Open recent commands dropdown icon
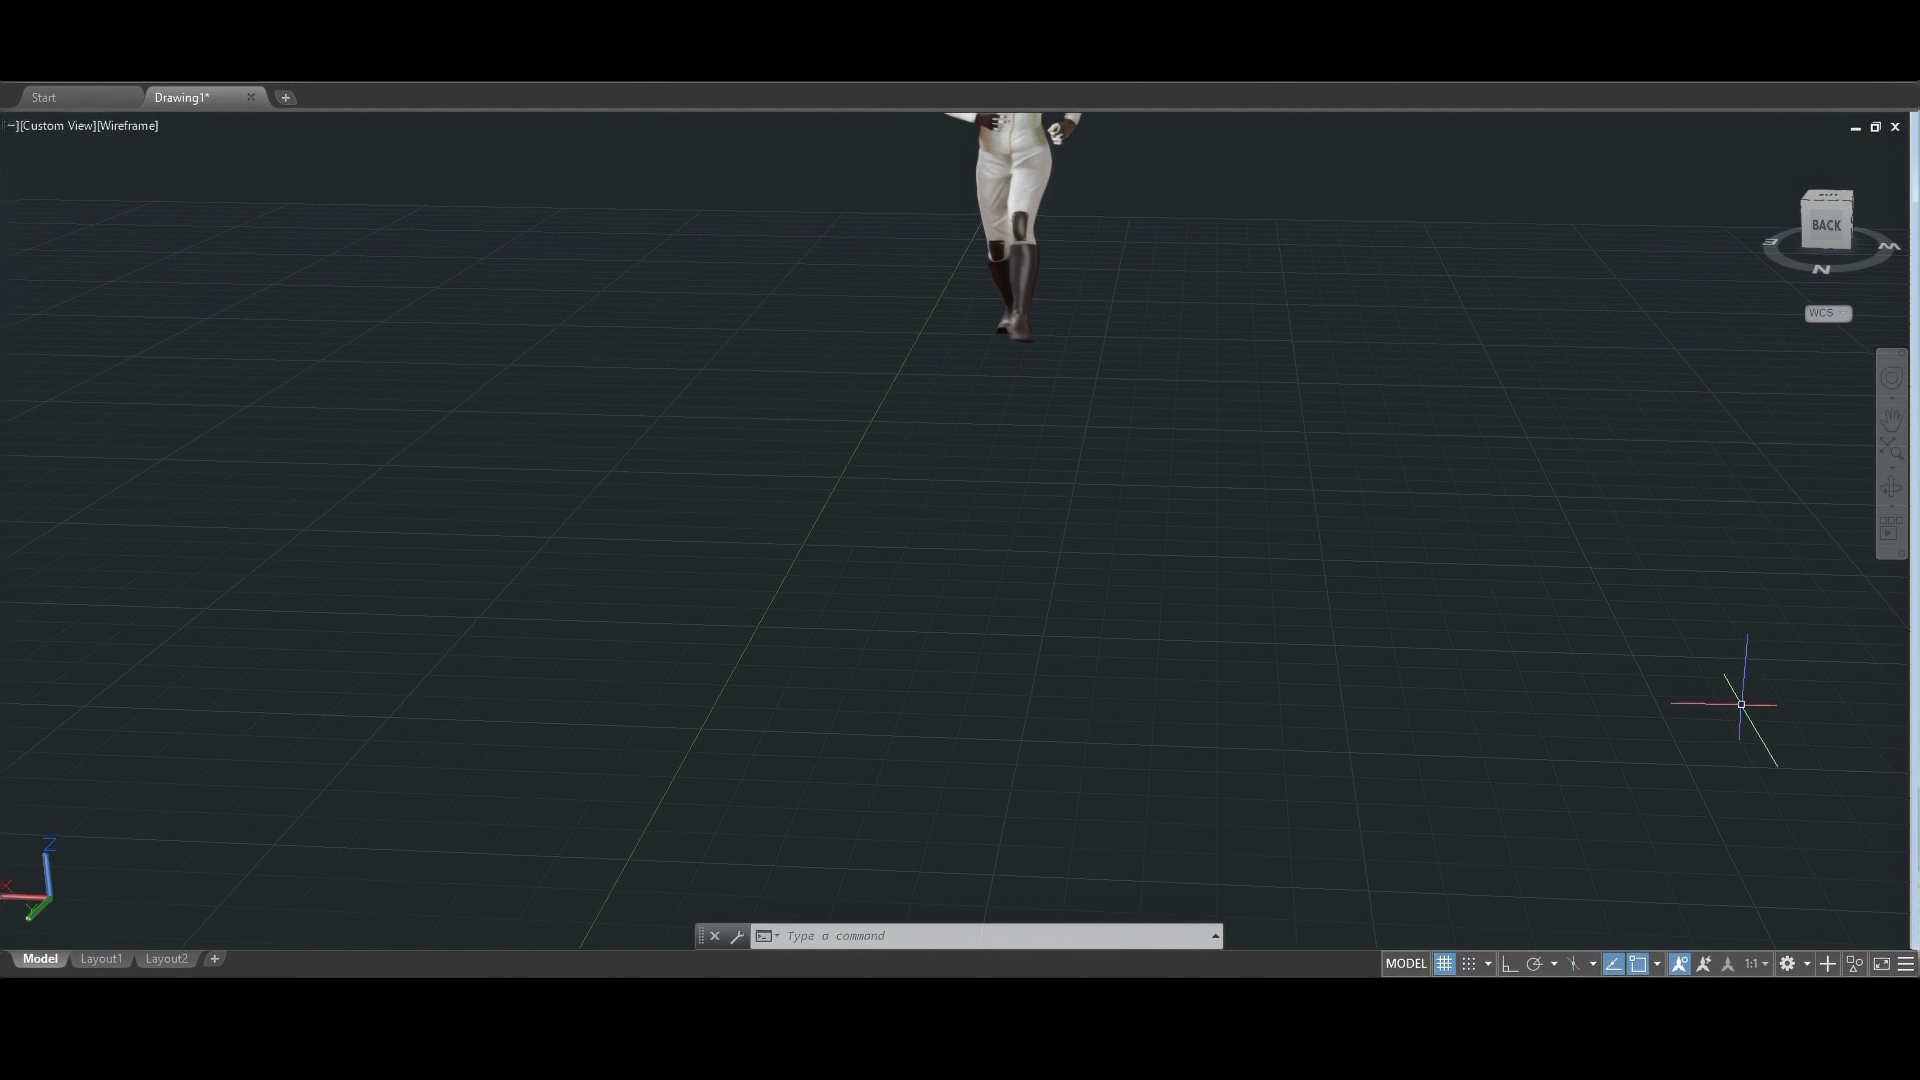This screenshot has width=1920, height=1080. click(767, 937)
